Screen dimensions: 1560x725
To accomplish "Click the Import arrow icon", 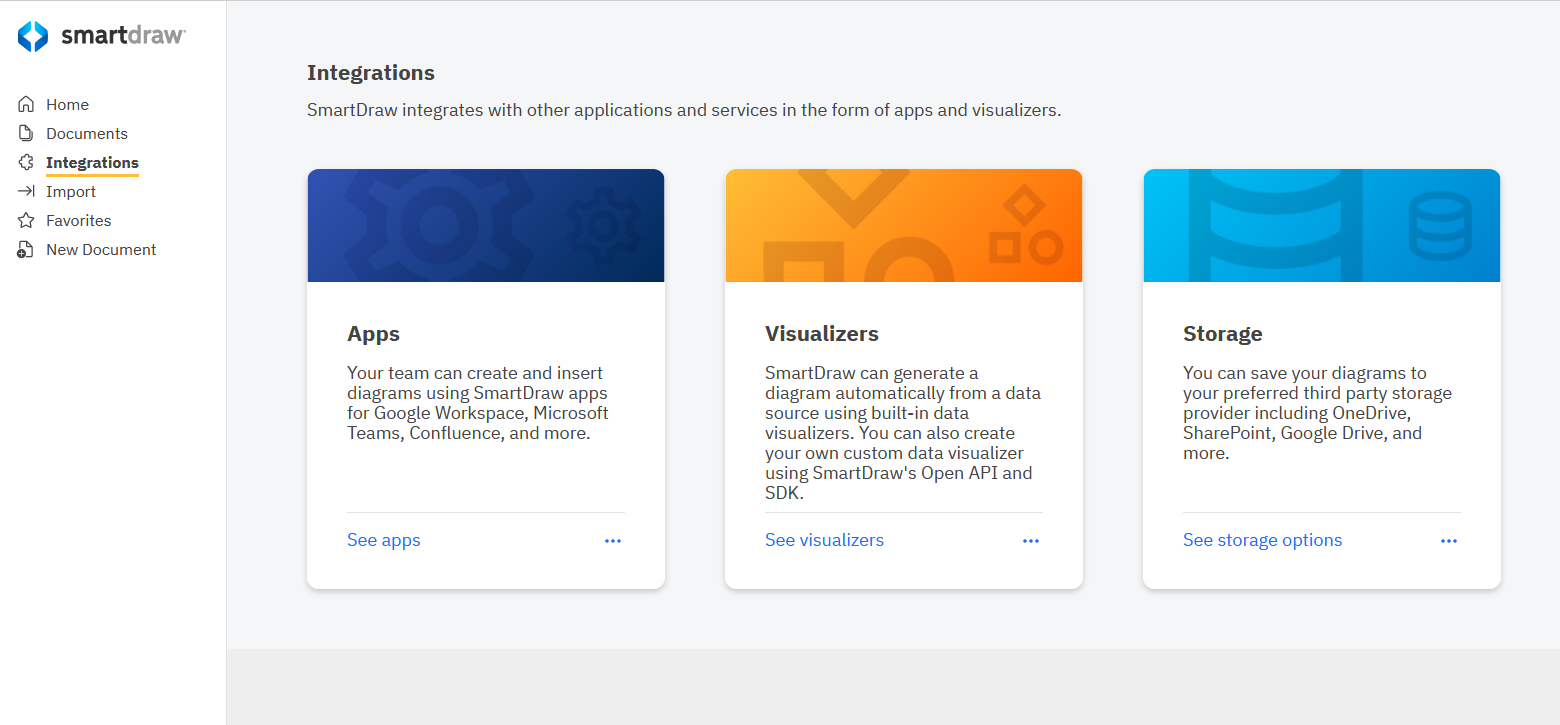I will point(25,191).
